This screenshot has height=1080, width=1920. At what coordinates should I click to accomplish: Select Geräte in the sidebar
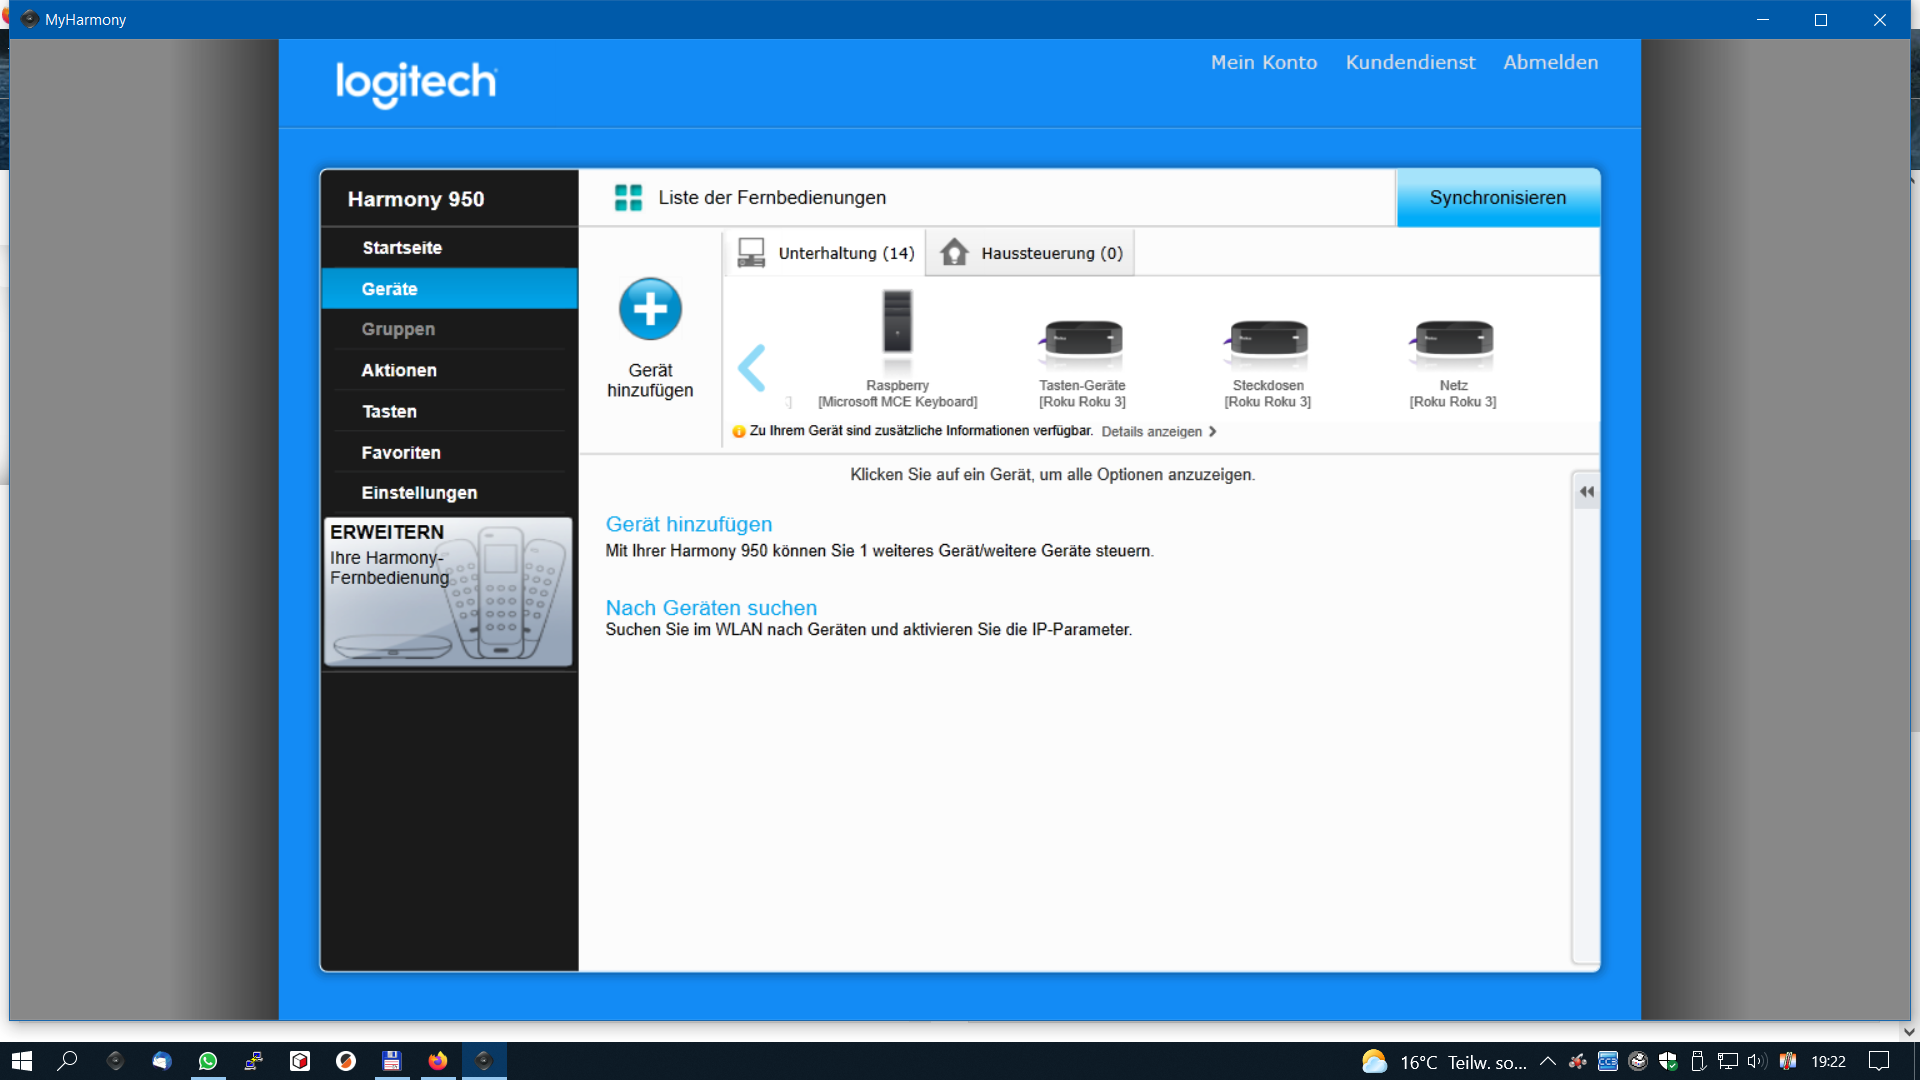[x=449, y=289]
